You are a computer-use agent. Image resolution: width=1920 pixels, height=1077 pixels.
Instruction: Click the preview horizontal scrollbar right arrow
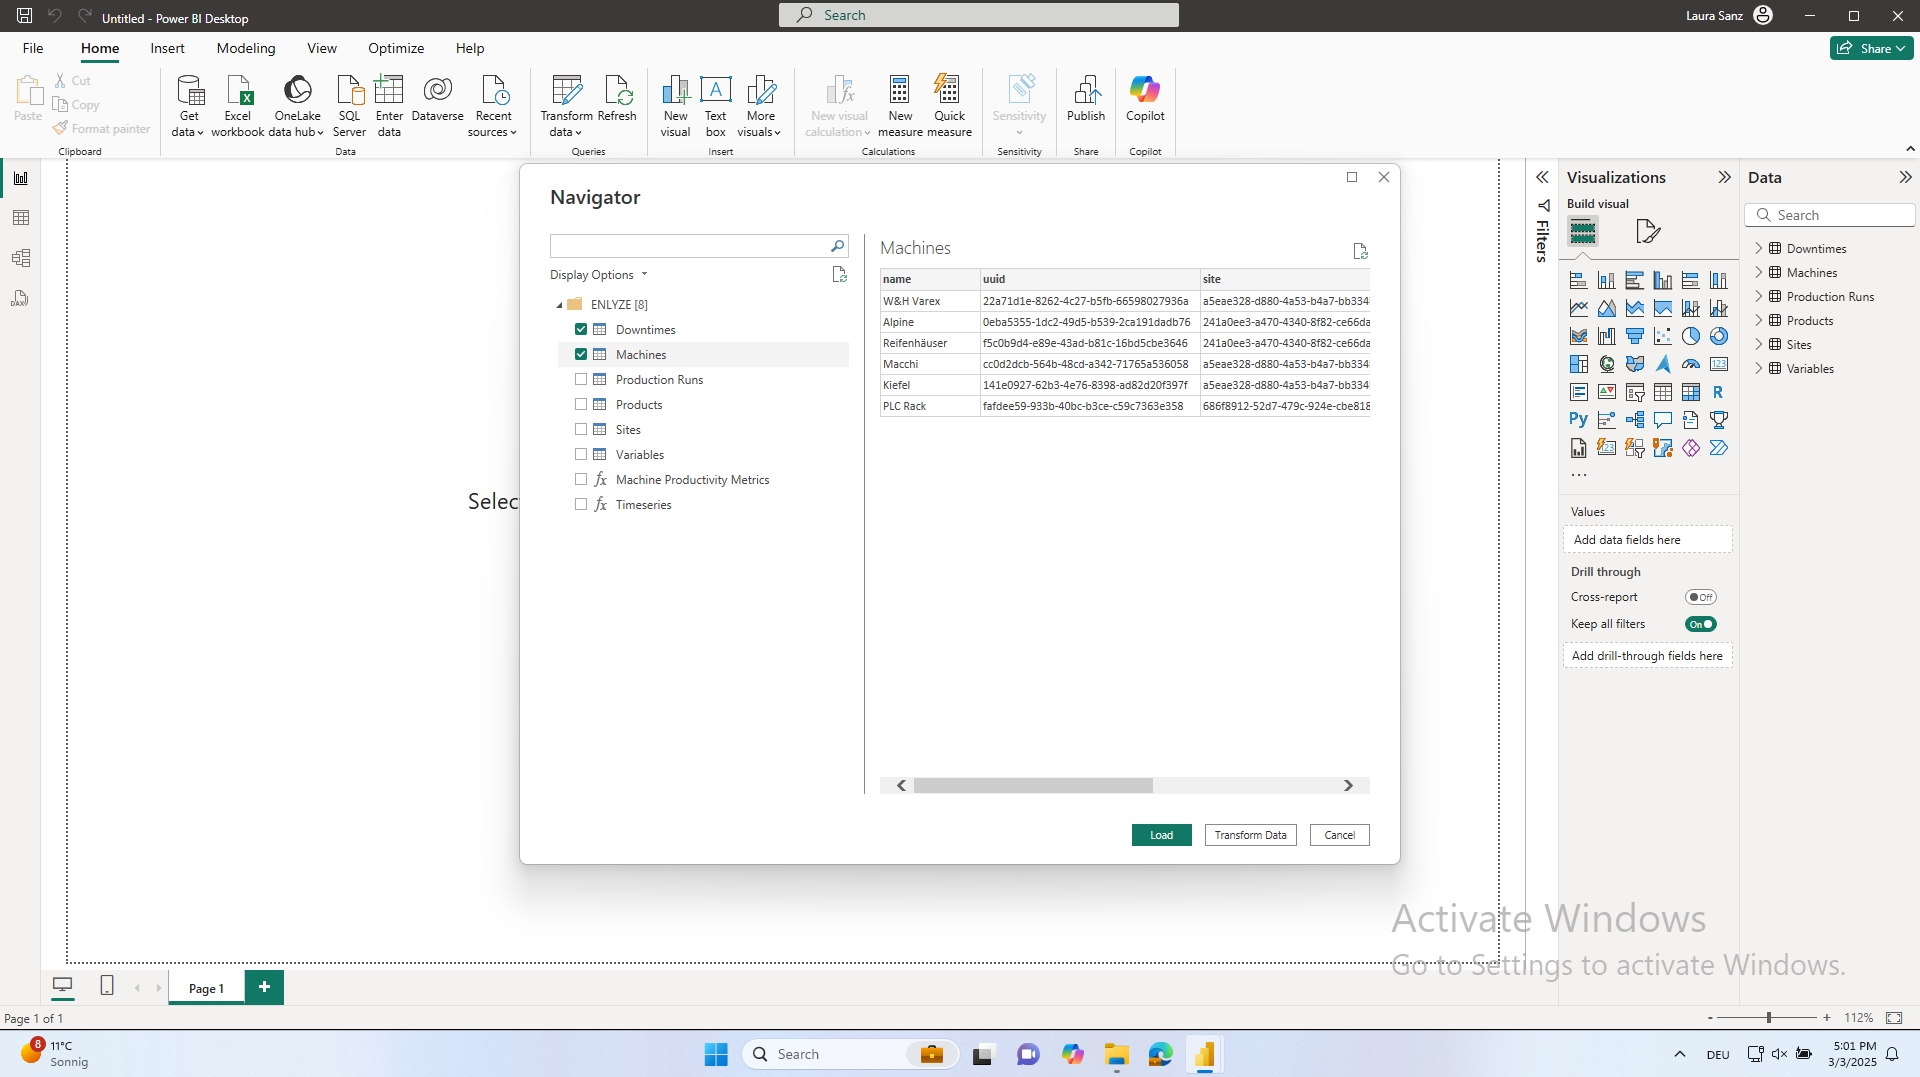click(1348, 786)
